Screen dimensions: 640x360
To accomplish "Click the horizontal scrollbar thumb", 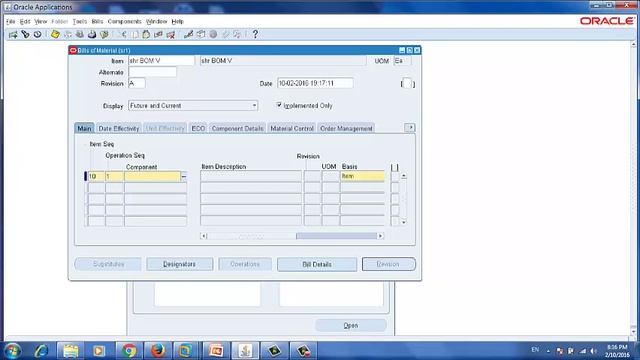I will click(x=336, y=236).
